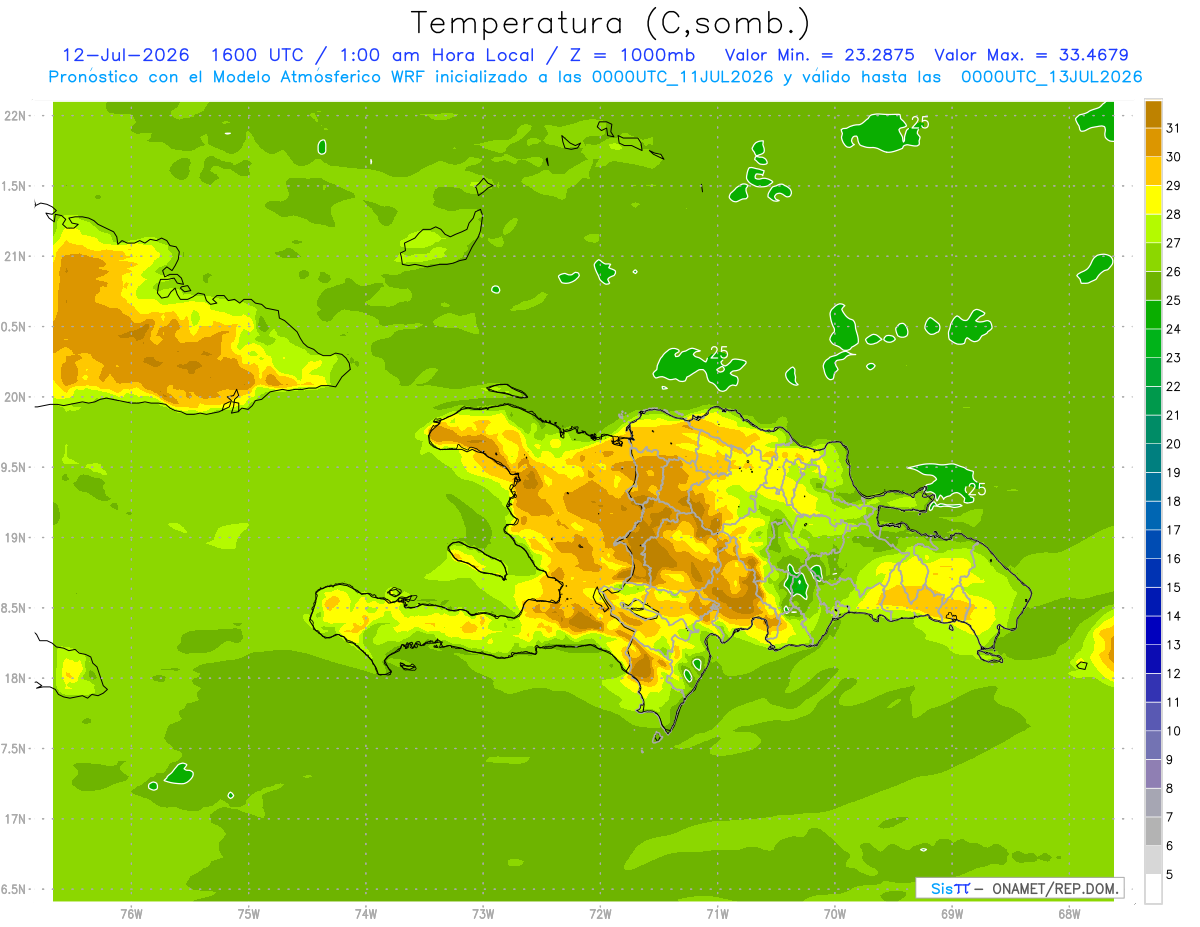Select legend swatch between 30 and 31
The image size is (1200, 927).
coord(1153,142)
